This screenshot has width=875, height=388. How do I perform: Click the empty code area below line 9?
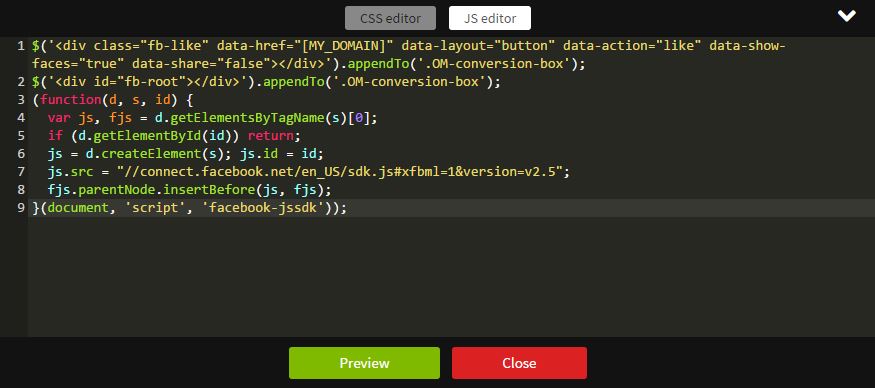[451, 276]
